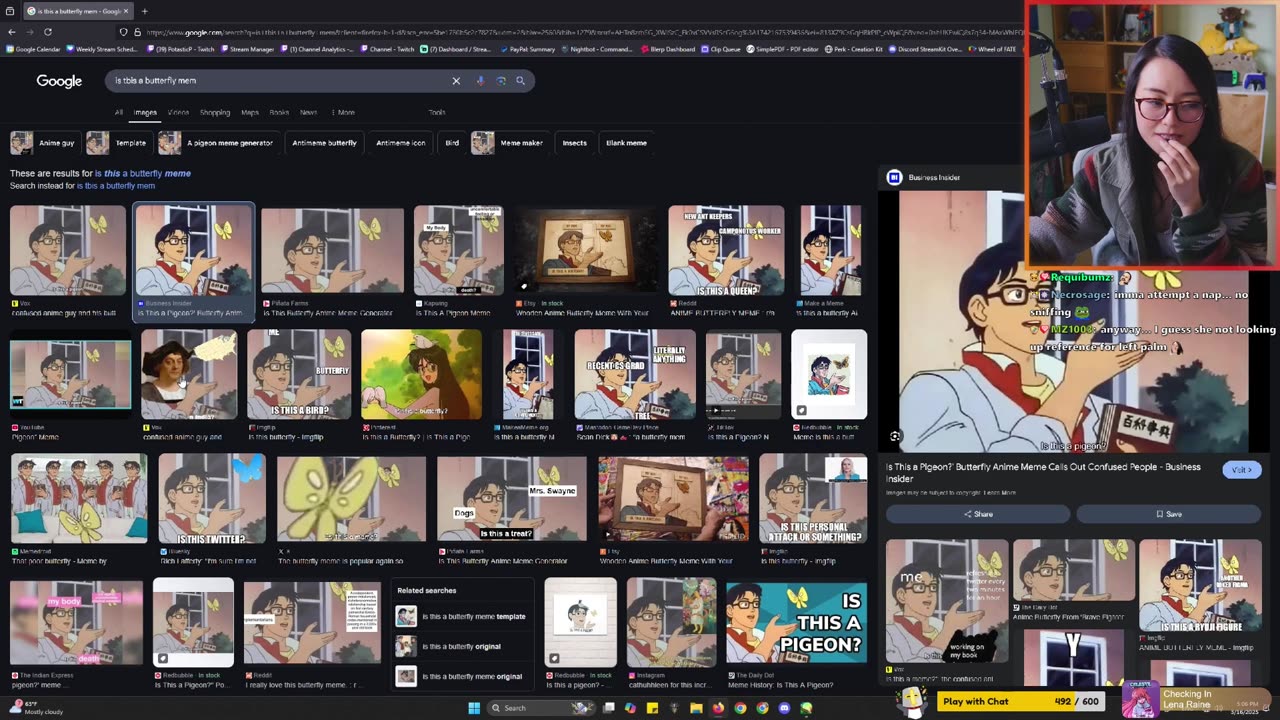Image resolution: width=1280 pixels, height=720 pixels.
Task: Open a new browser tab
Action: tap(145, 11)
